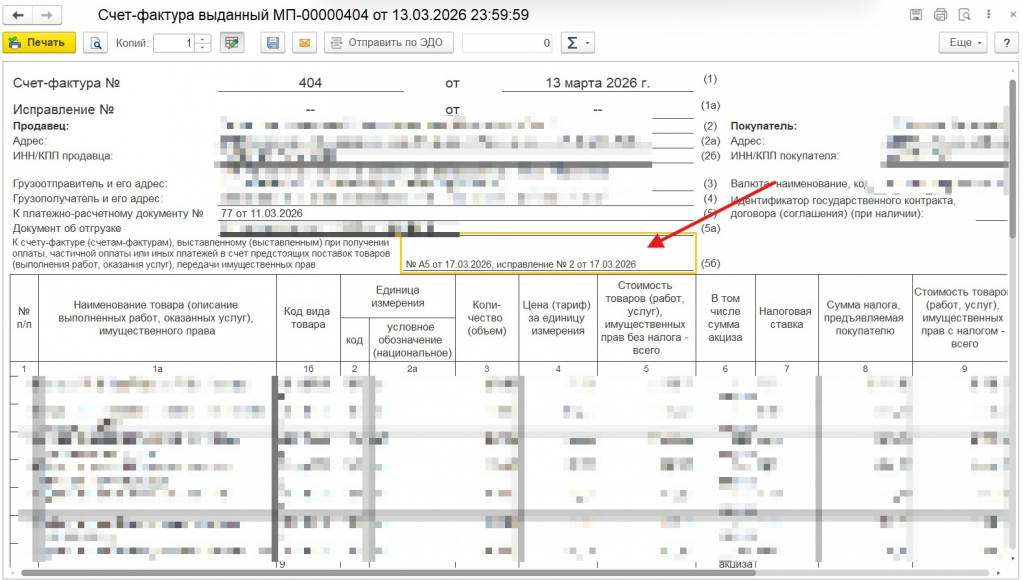Close the invoice window with X
1023x580 pixels.
click(1012, 14)
